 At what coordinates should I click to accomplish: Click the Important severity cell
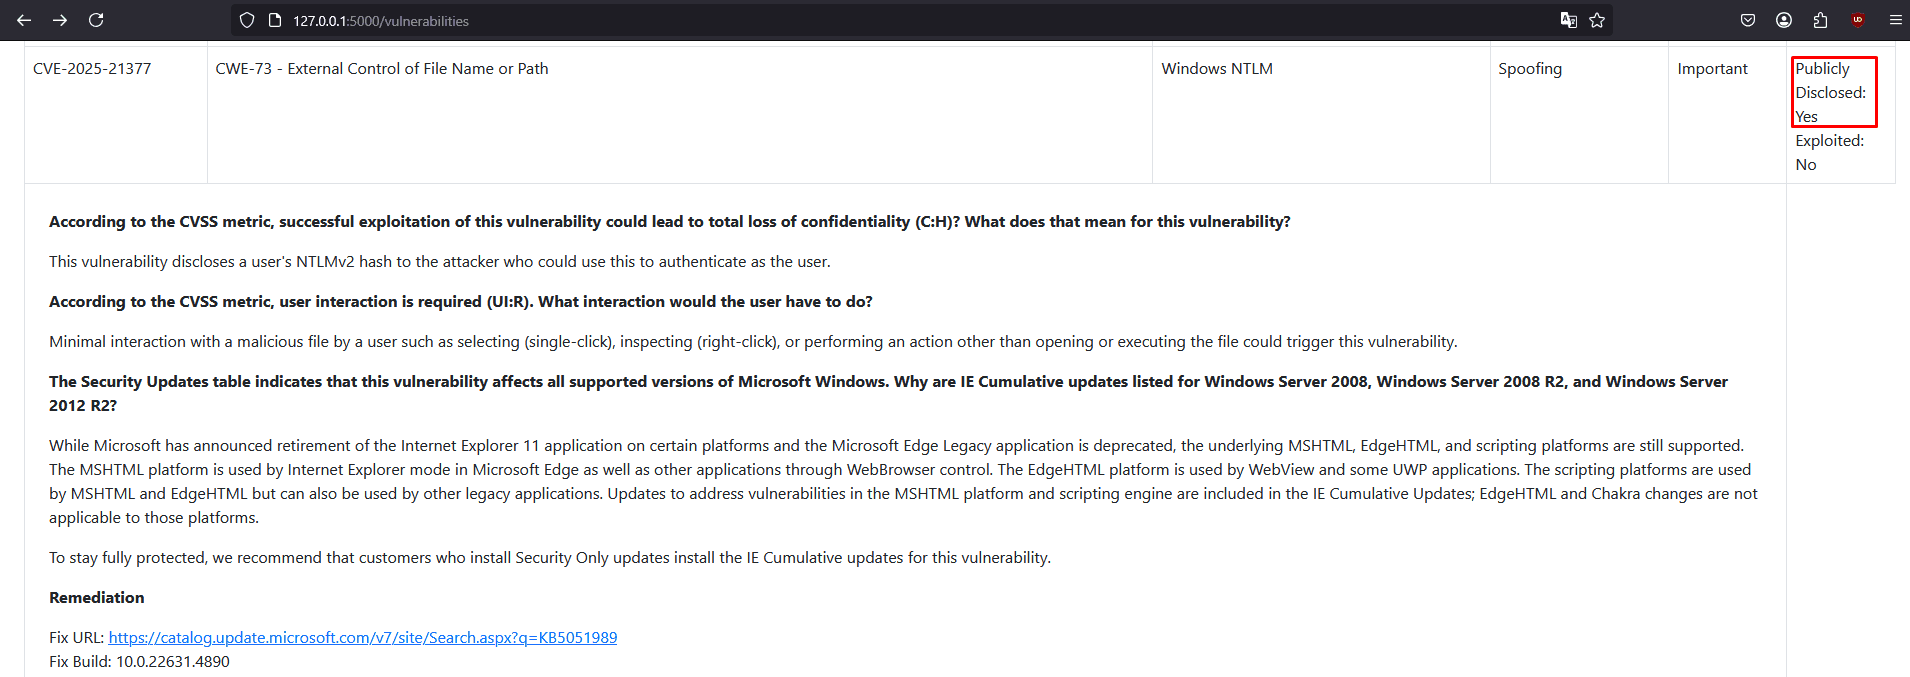1712,69
